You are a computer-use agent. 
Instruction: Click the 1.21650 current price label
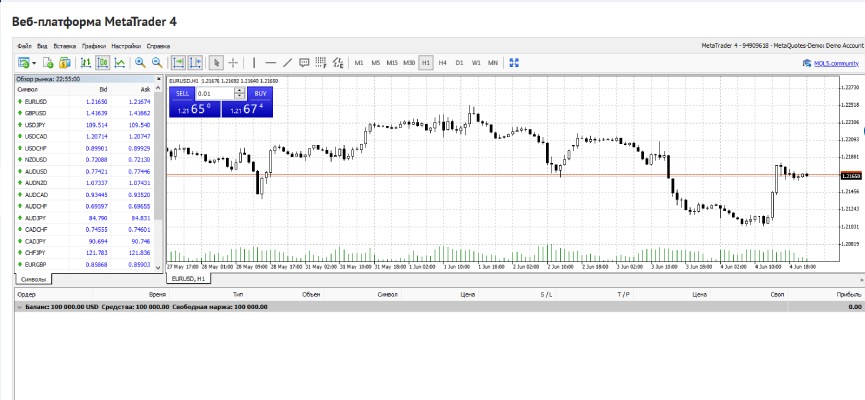(x=851, y=175)
